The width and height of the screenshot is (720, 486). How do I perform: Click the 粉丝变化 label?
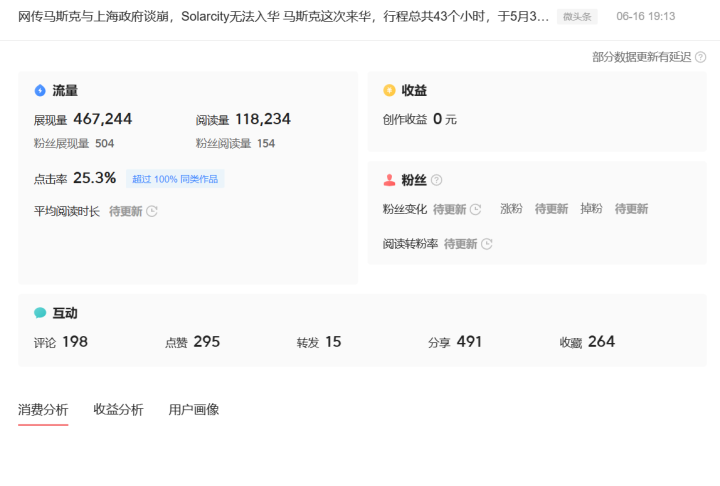[405, 209]
